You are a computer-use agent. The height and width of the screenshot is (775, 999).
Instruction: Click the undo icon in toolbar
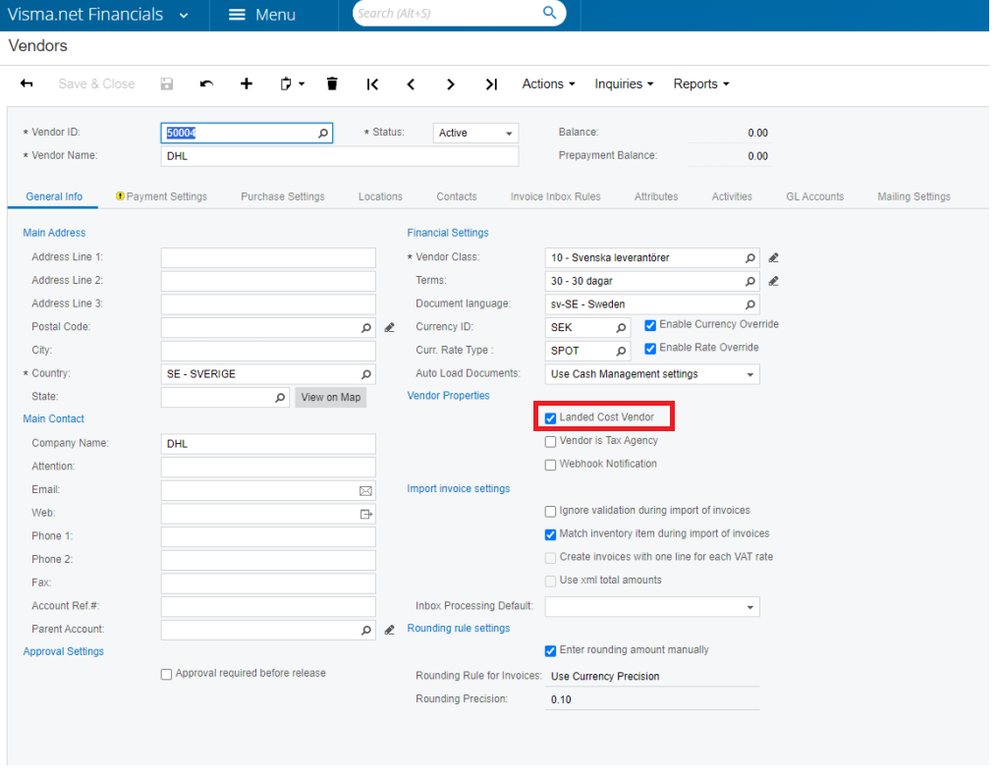pos(206,83)
